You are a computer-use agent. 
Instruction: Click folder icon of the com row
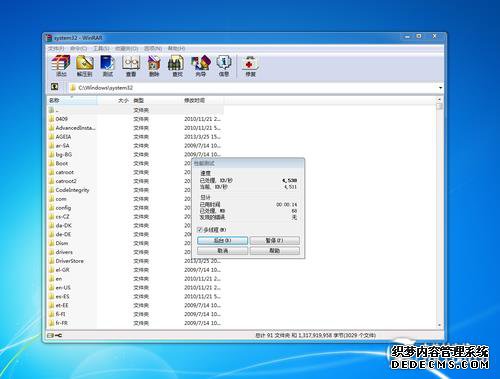(x=51, y=199)
